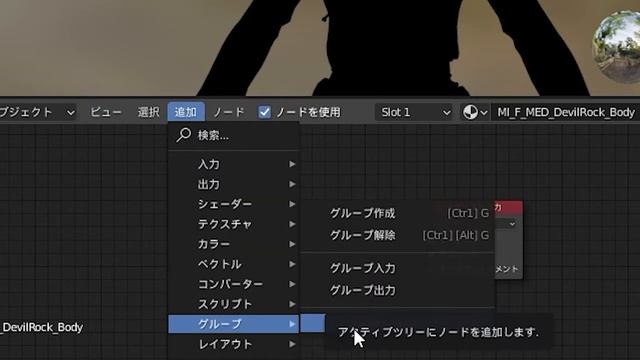Expand the コンバーター submenu
This screenshot has height=360, width=640.
(234, 284)
